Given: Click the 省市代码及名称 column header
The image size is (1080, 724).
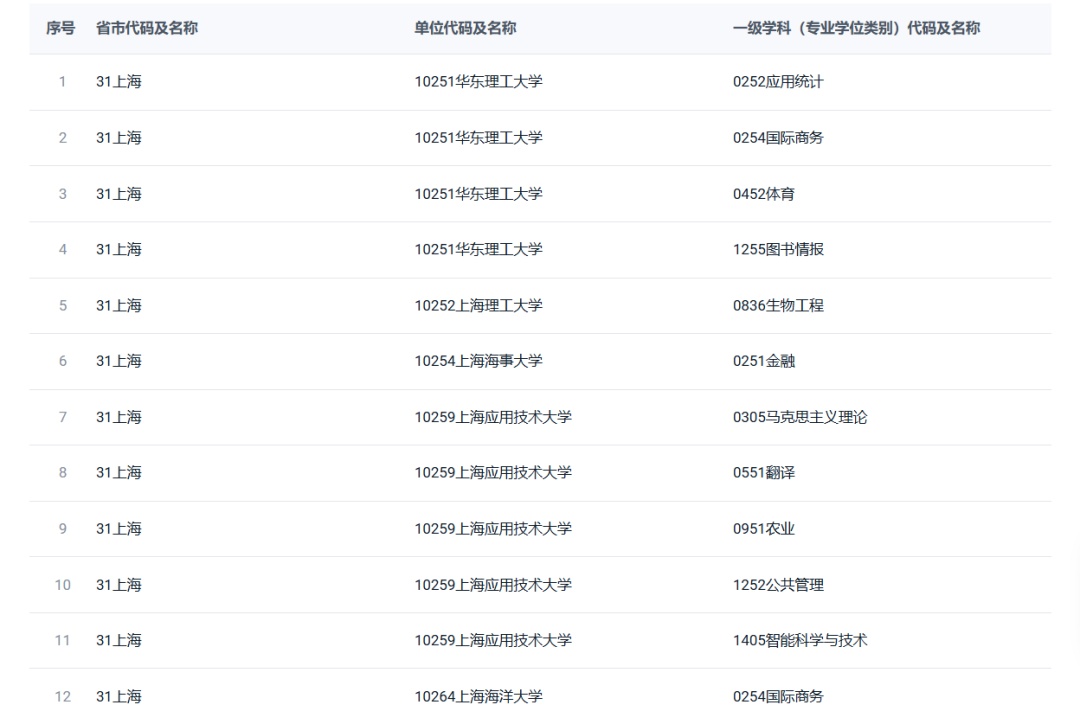Looking at the screenshot, I should point(147,28).
